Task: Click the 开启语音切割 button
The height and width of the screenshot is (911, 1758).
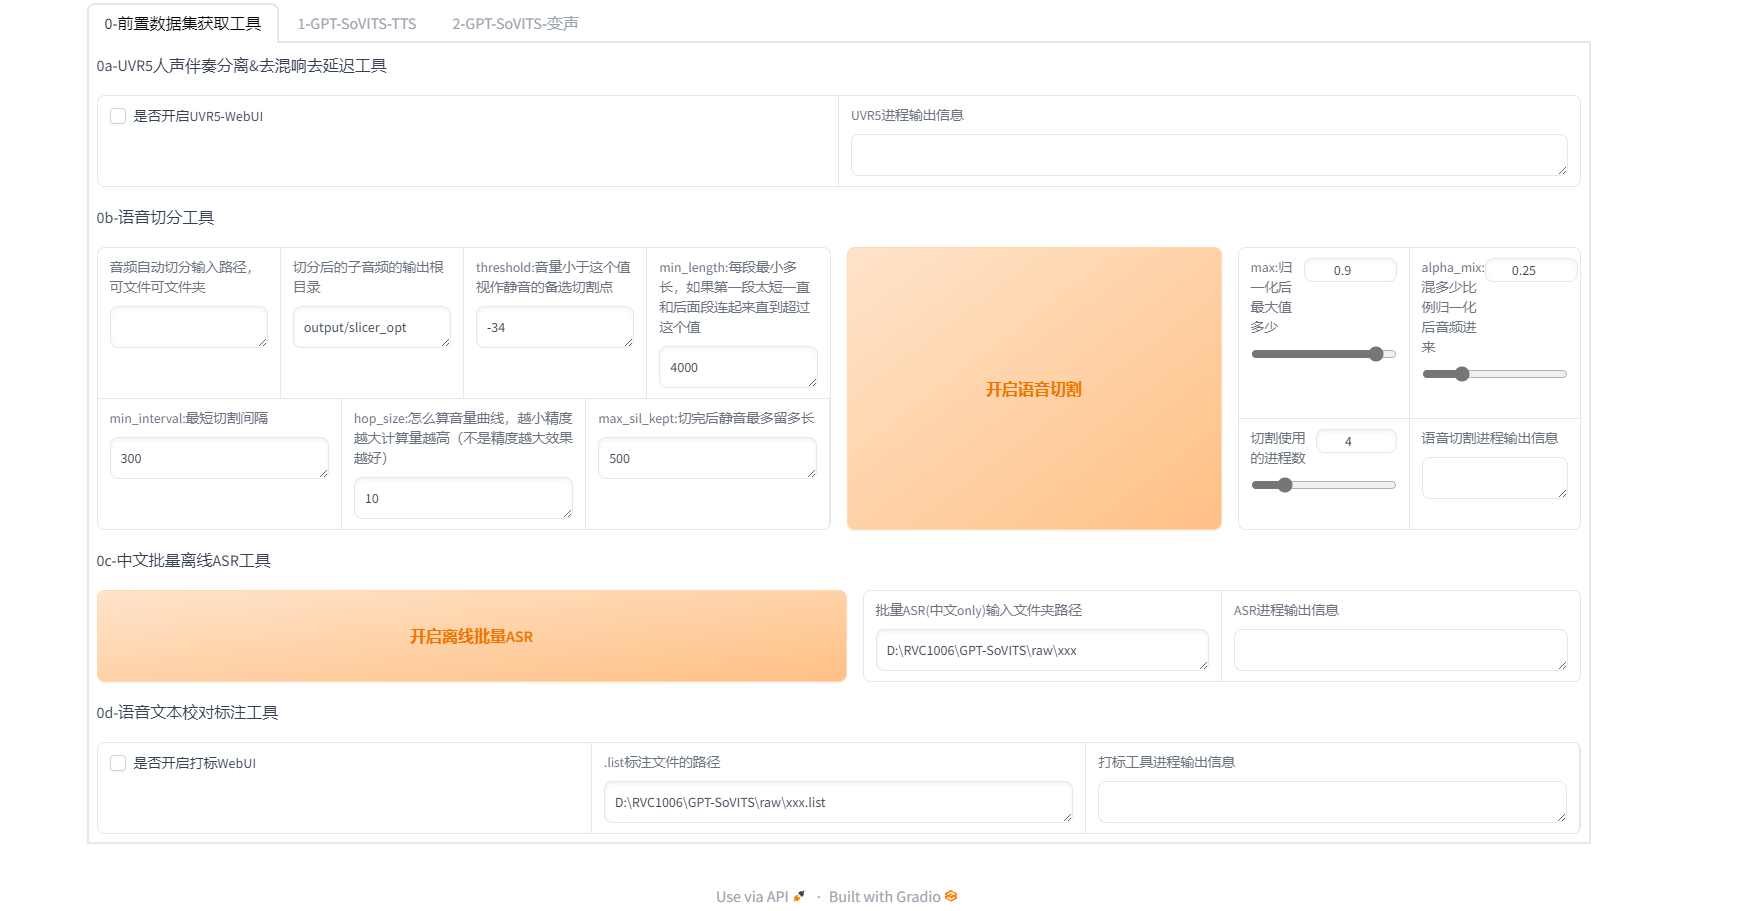Action: 1033,389
